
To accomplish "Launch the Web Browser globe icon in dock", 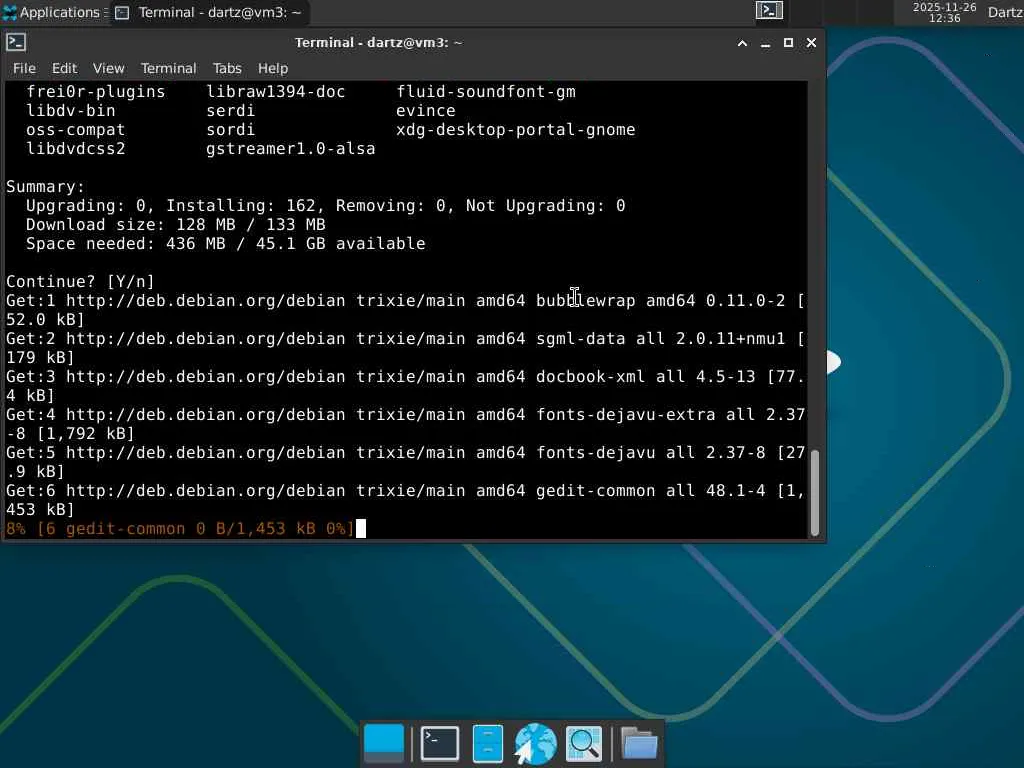I will tap(535, 743).
